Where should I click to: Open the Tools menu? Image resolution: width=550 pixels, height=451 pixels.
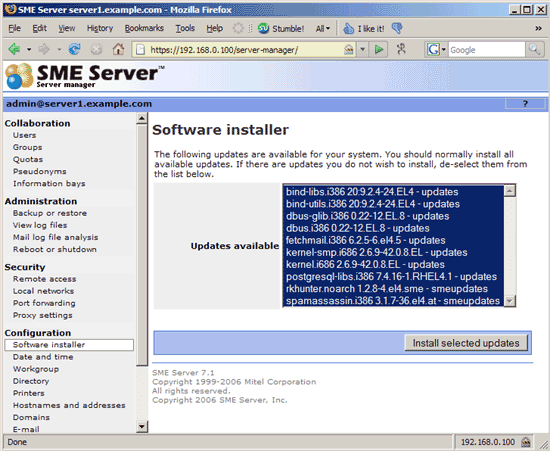coord(185,28)
